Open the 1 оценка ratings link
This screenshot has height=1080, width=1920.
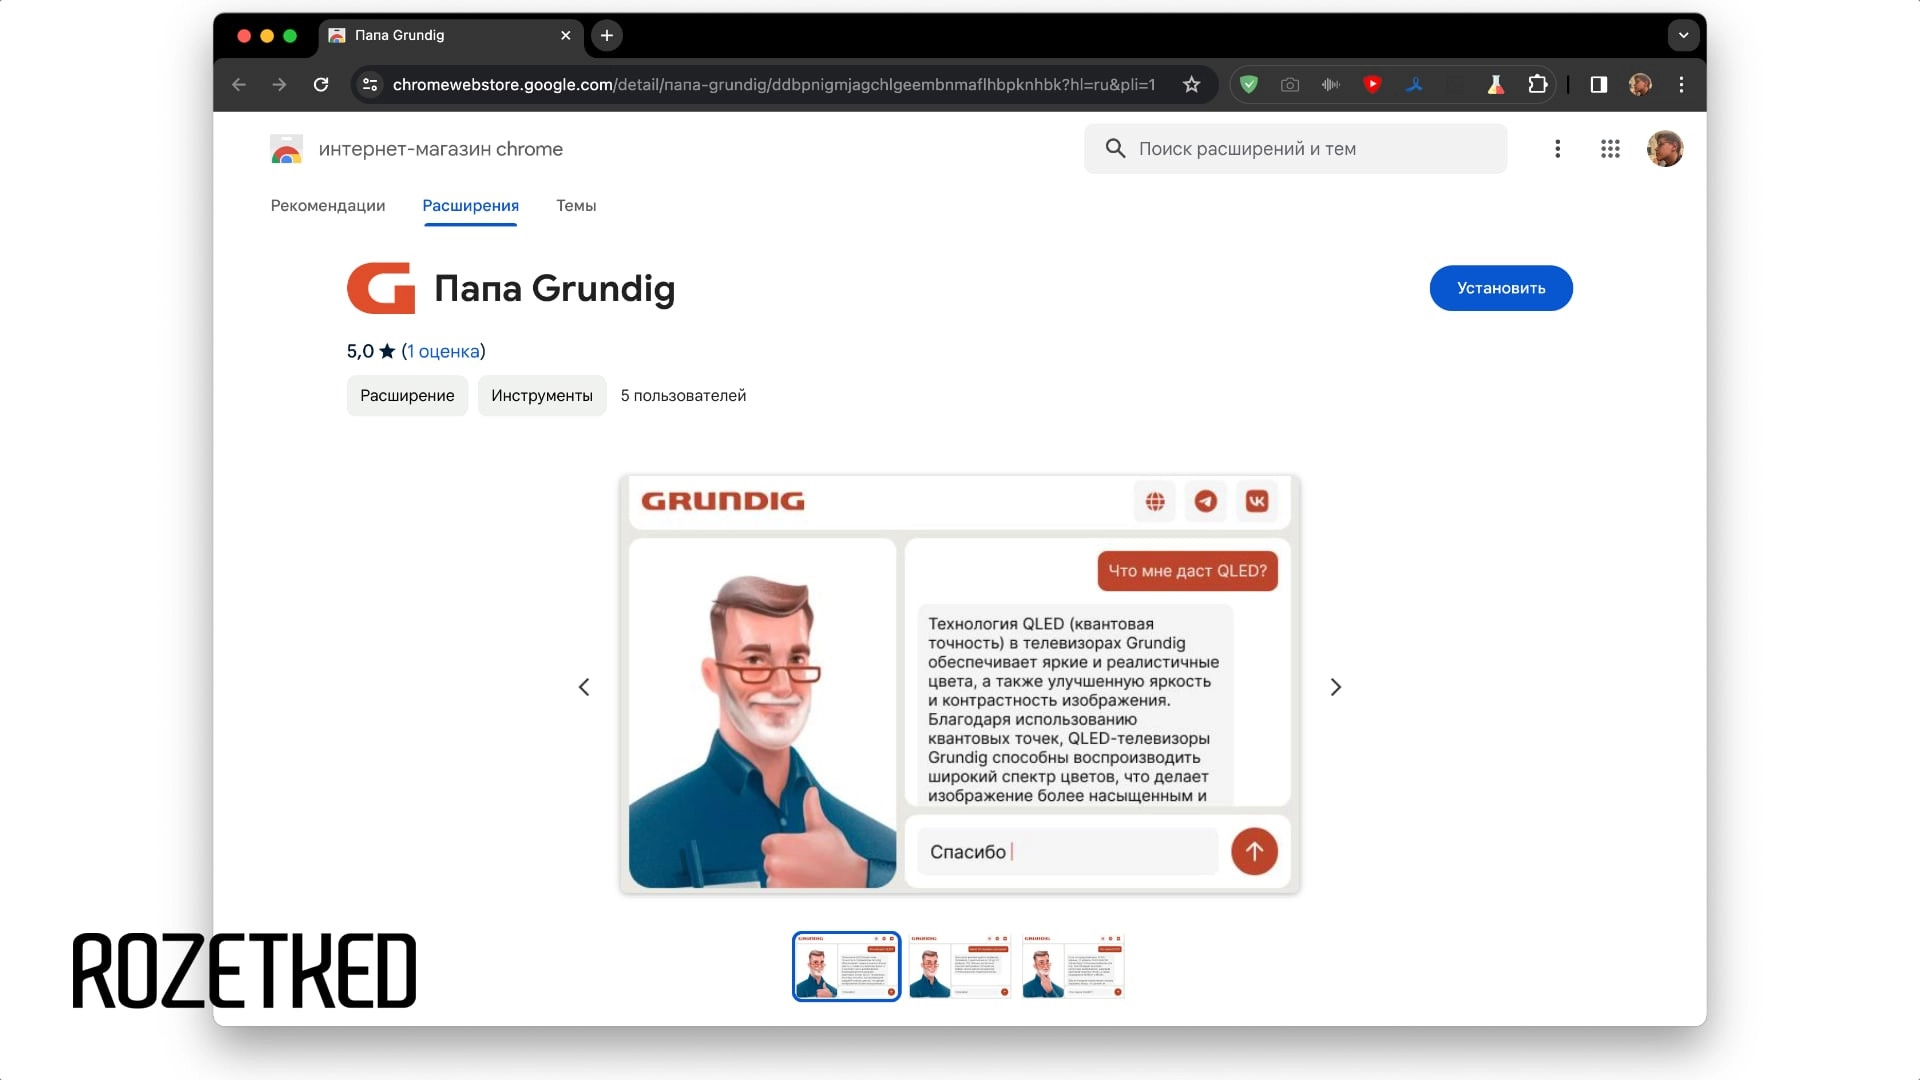[x=443, y=351]
